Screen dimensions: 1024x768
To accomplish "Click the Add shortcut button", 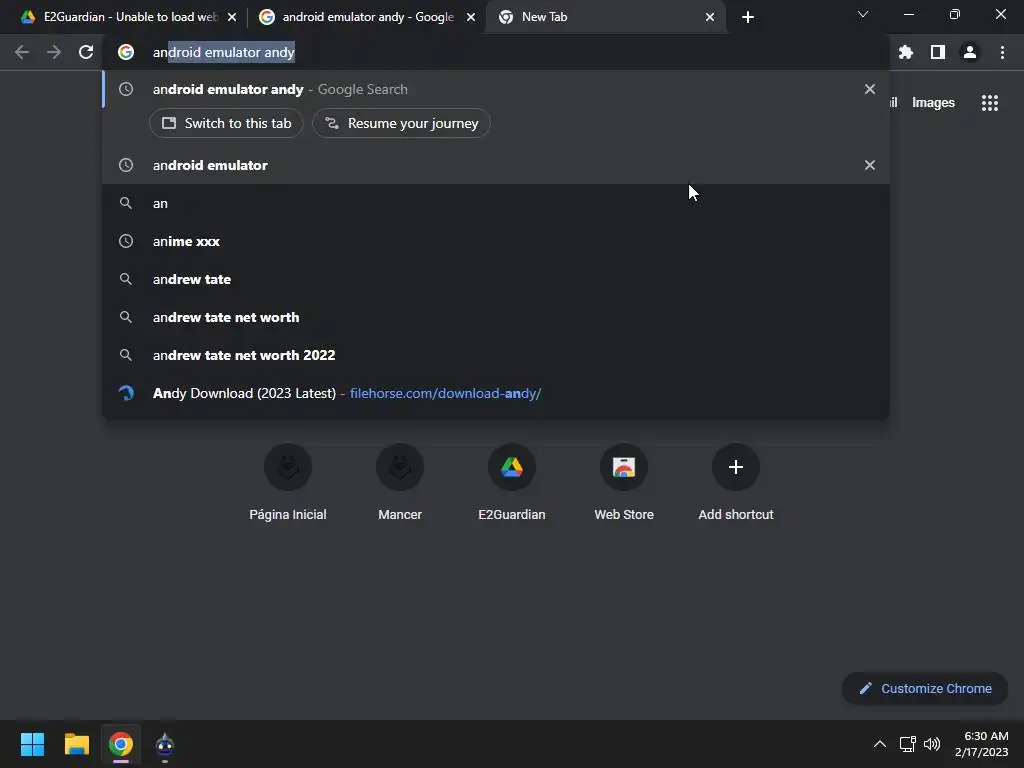I will click(x=736, y=482).
